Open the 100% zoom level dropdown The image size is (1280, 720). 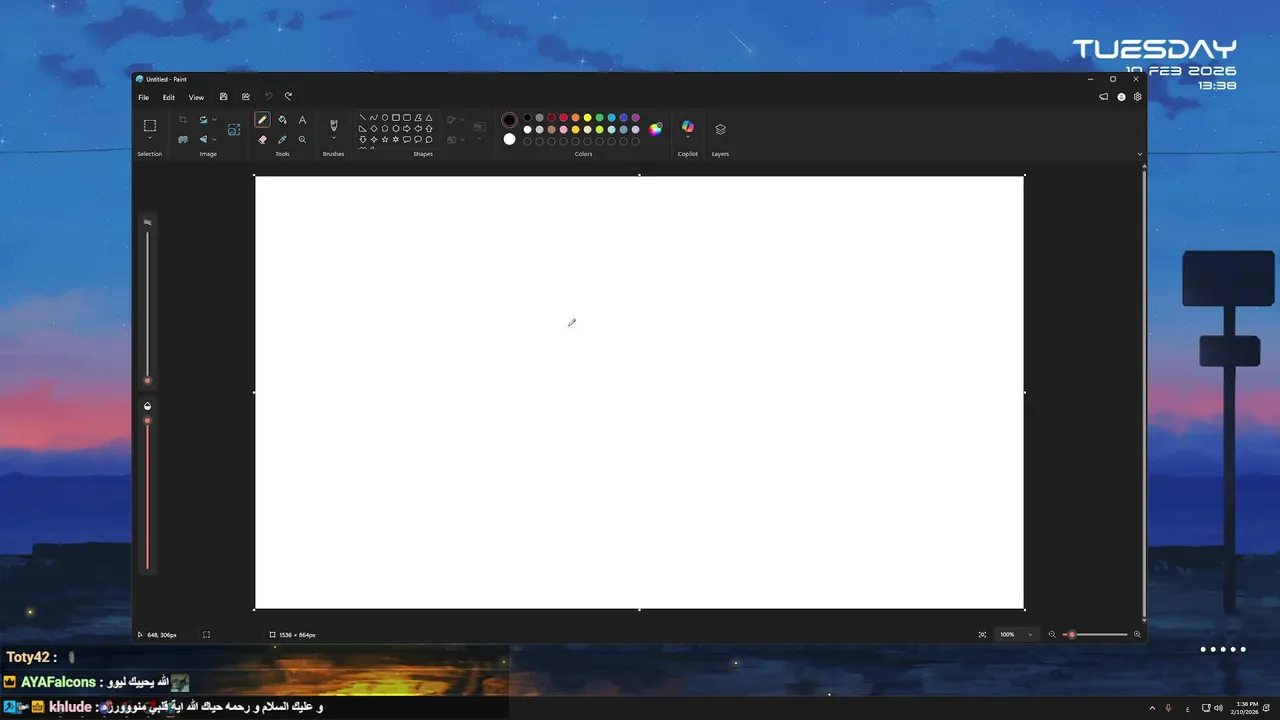pyautogui.click(x=1015, y=634)
